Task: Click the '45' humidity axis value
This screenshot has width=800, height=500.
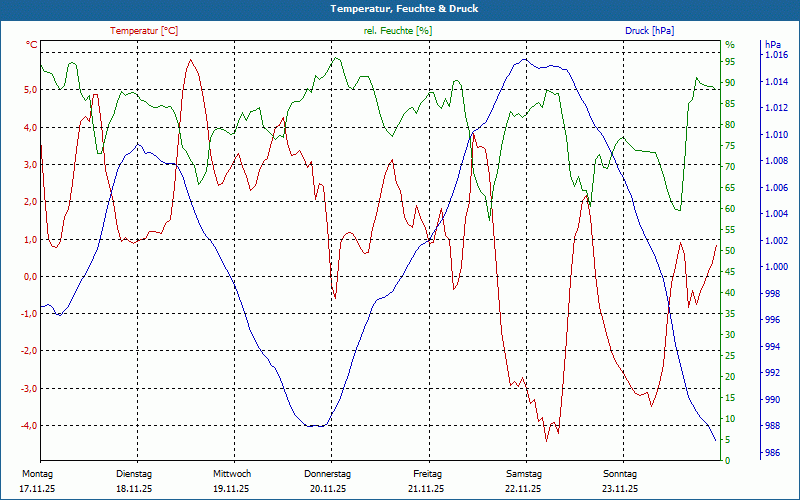Action: [x=730, y=272]
